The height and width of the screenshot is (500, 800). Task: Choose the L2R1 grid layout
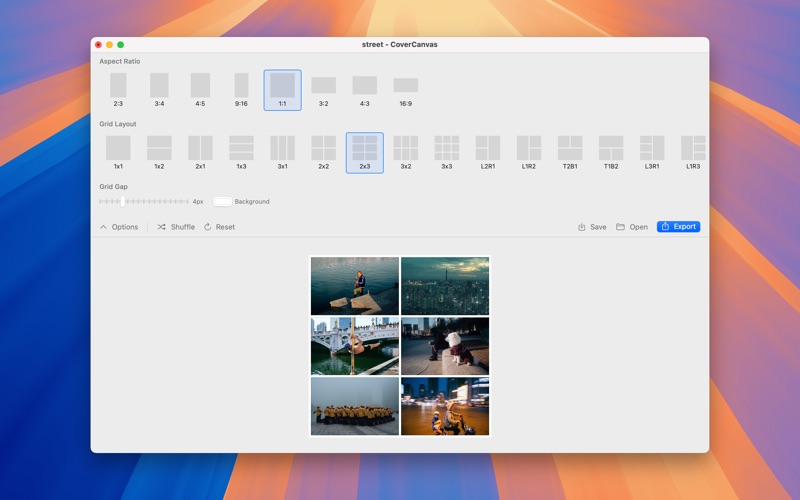488,153
